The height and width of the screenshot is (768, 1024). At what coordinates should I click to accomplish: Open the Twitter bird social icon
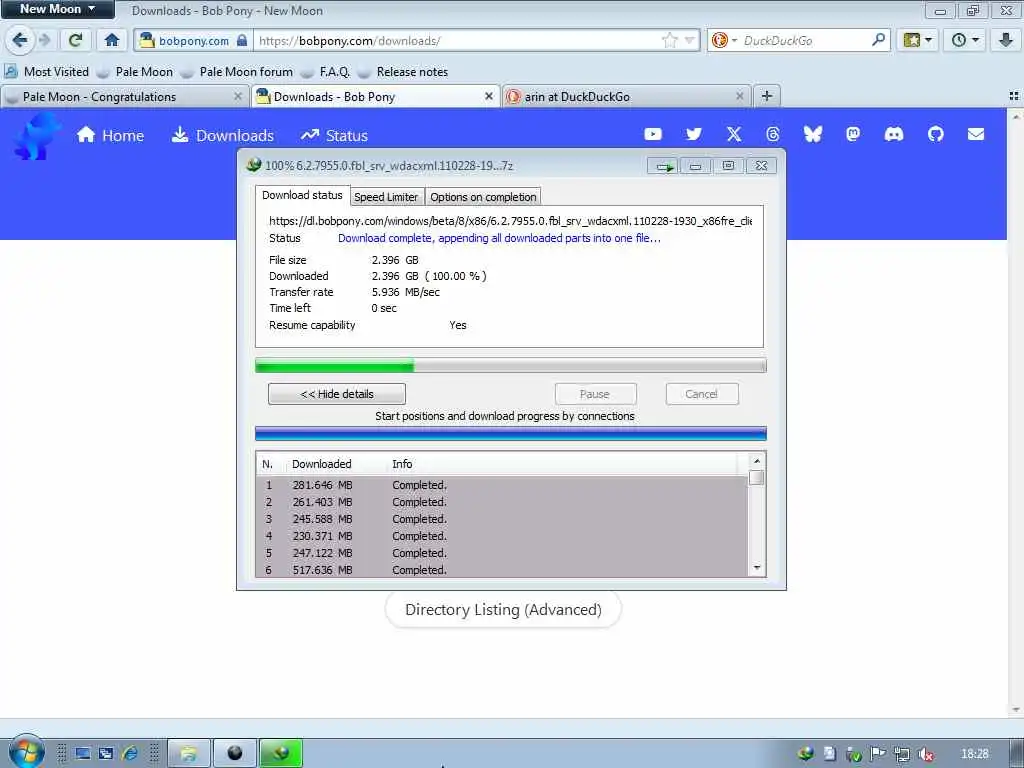coord(694,135)
